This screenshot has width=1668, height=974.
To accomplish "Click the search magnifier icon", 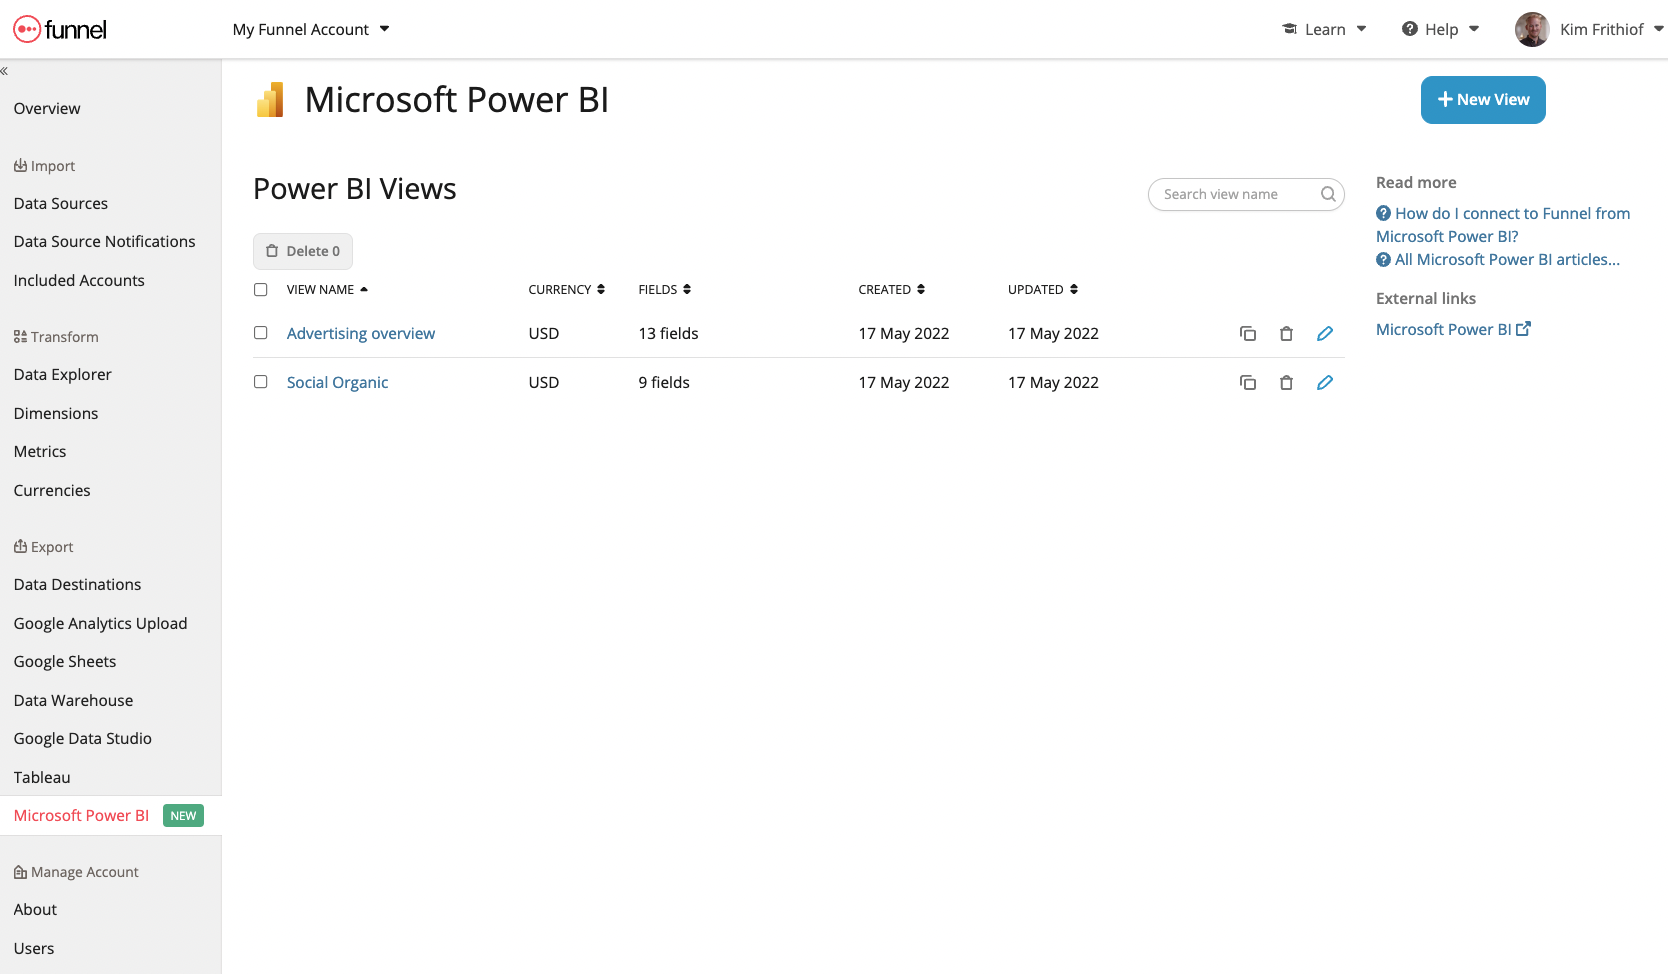I will (x=1328, y=194).
